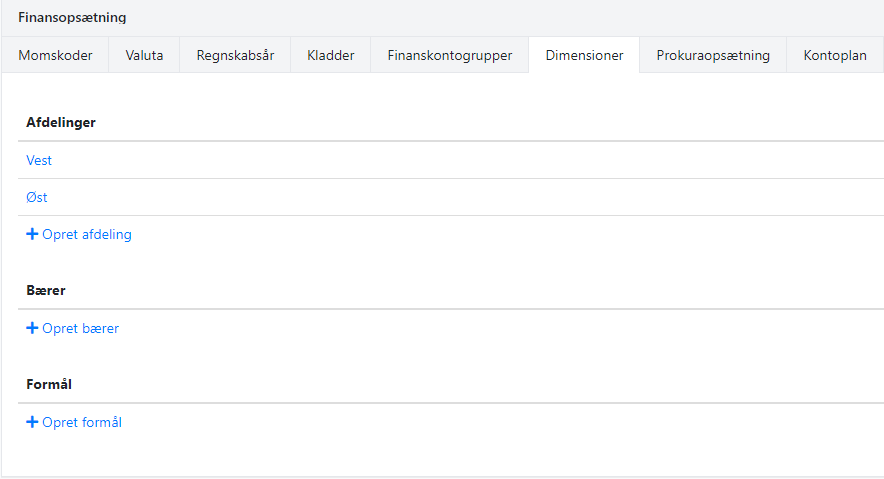Click the Afdelinger section heading

point(60,122)
